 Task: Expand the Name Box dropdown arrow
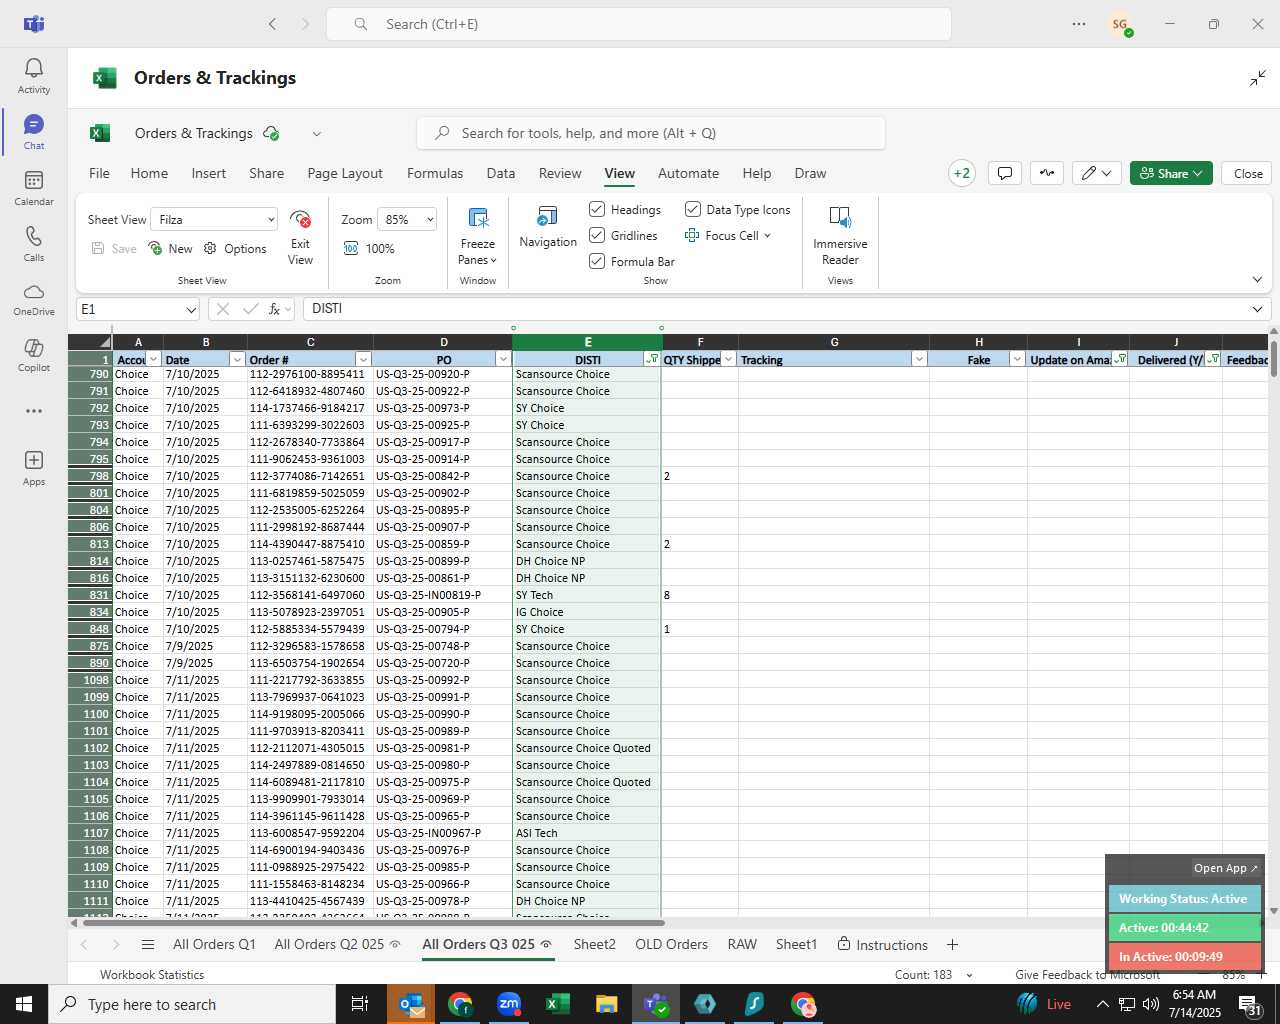pyautogui.click(x=190, y=310)
